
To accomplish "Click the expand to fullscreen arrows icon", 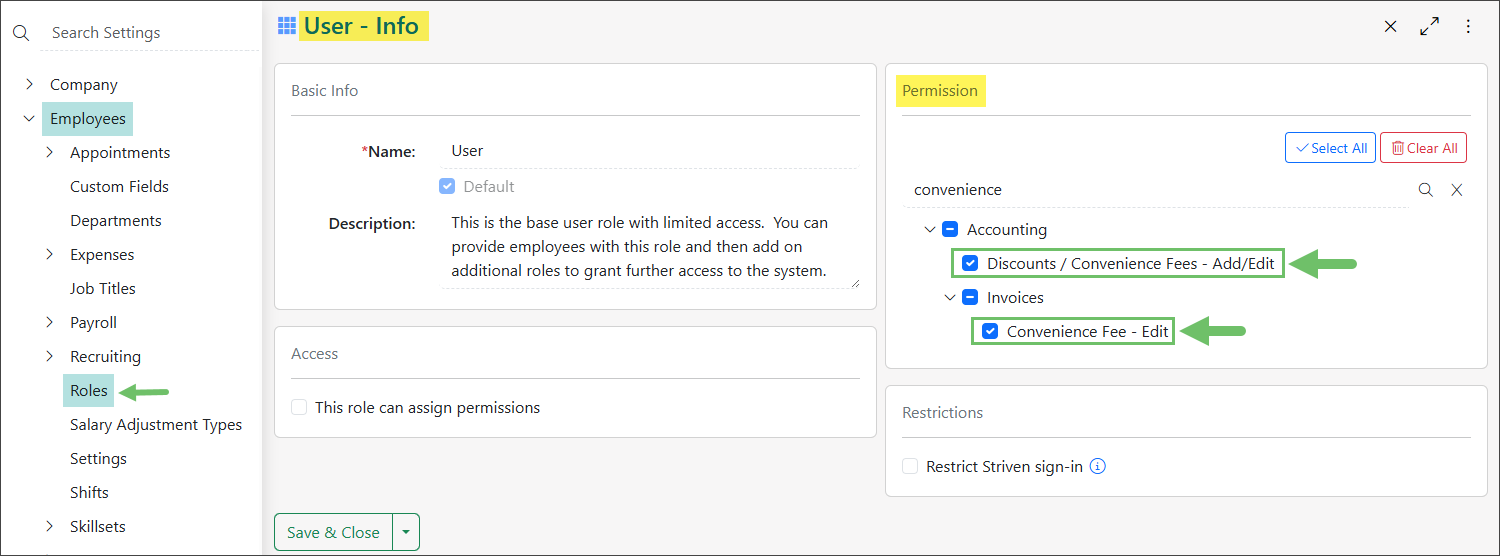I will coord(1429,27).
